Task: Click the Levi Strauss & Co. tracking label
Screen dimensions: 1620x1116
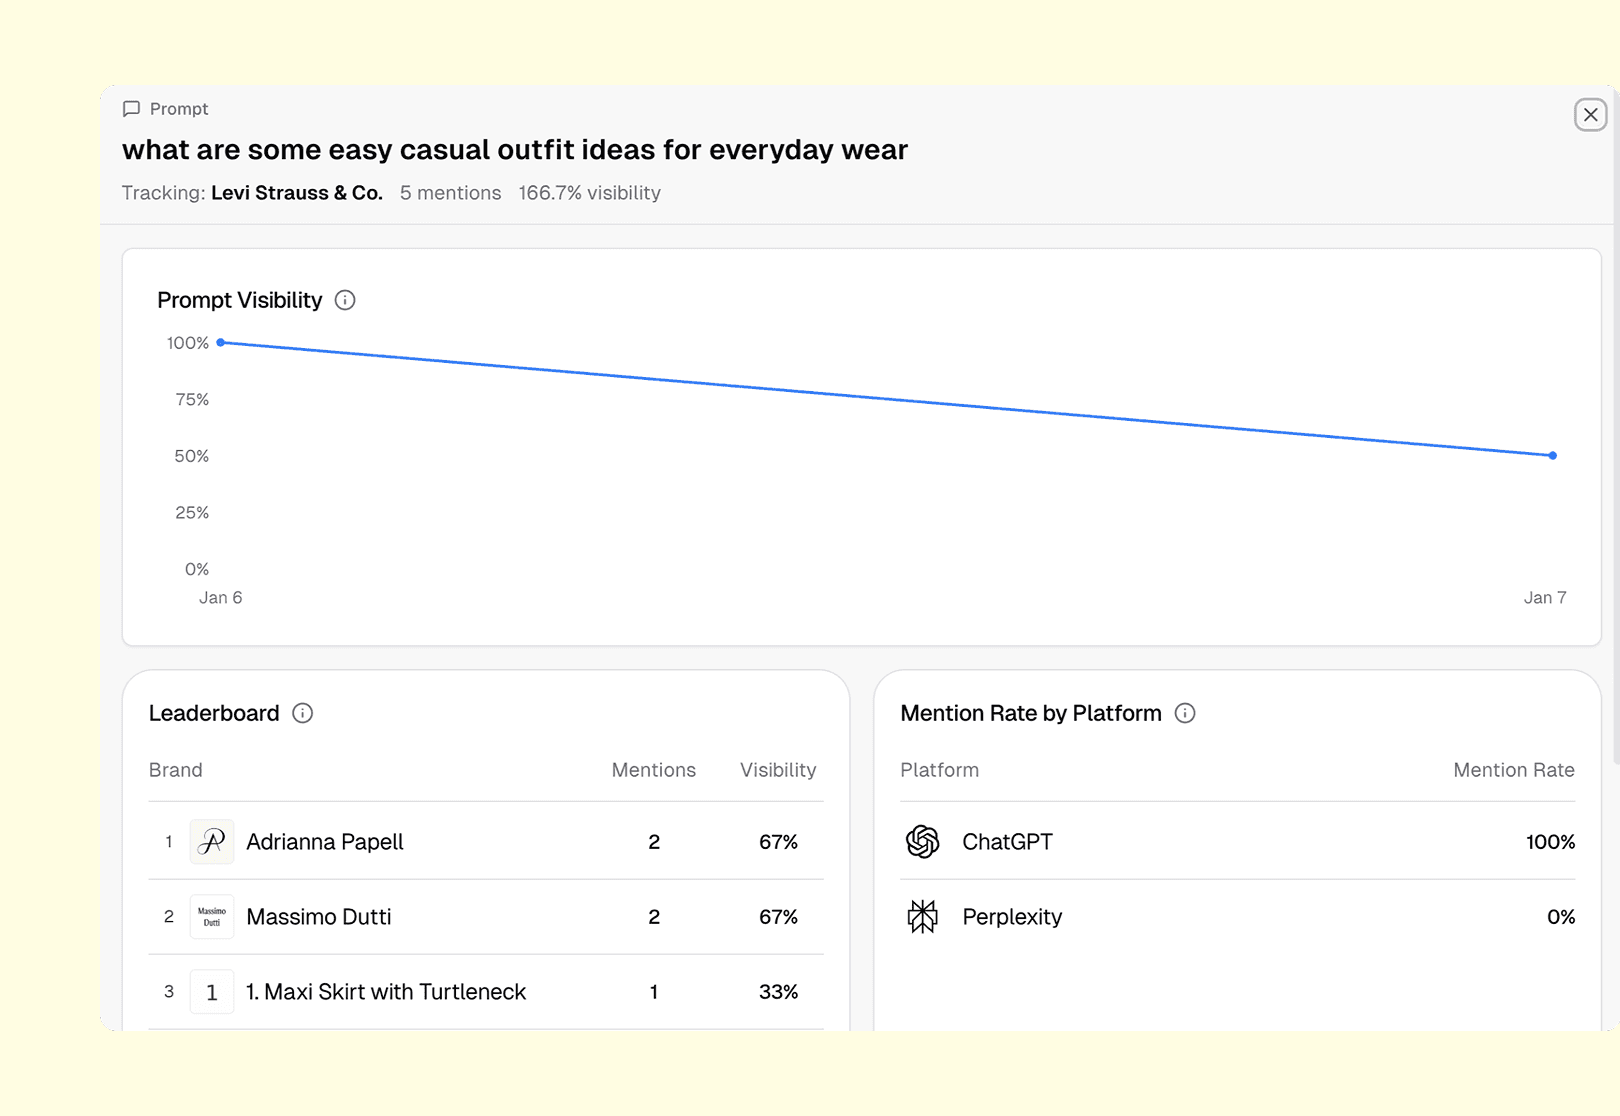Action: point(297,193)
